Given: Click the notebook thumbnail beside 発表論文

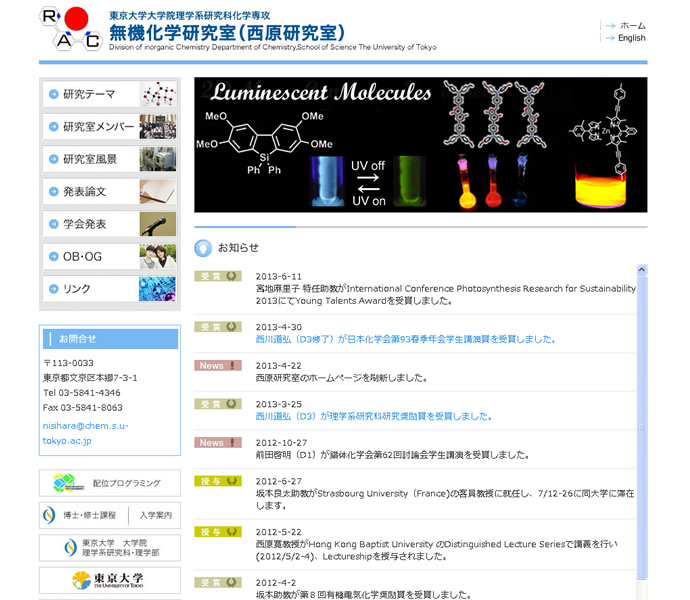Looking at the screenshot, I should 158,191.
